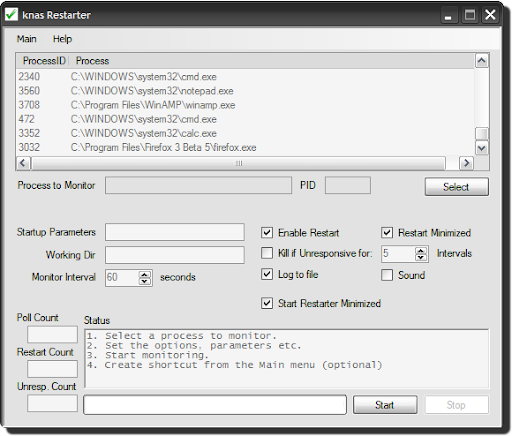Click the PID field
The height and width of the screenshot is (436, 512).
point(348,185)
